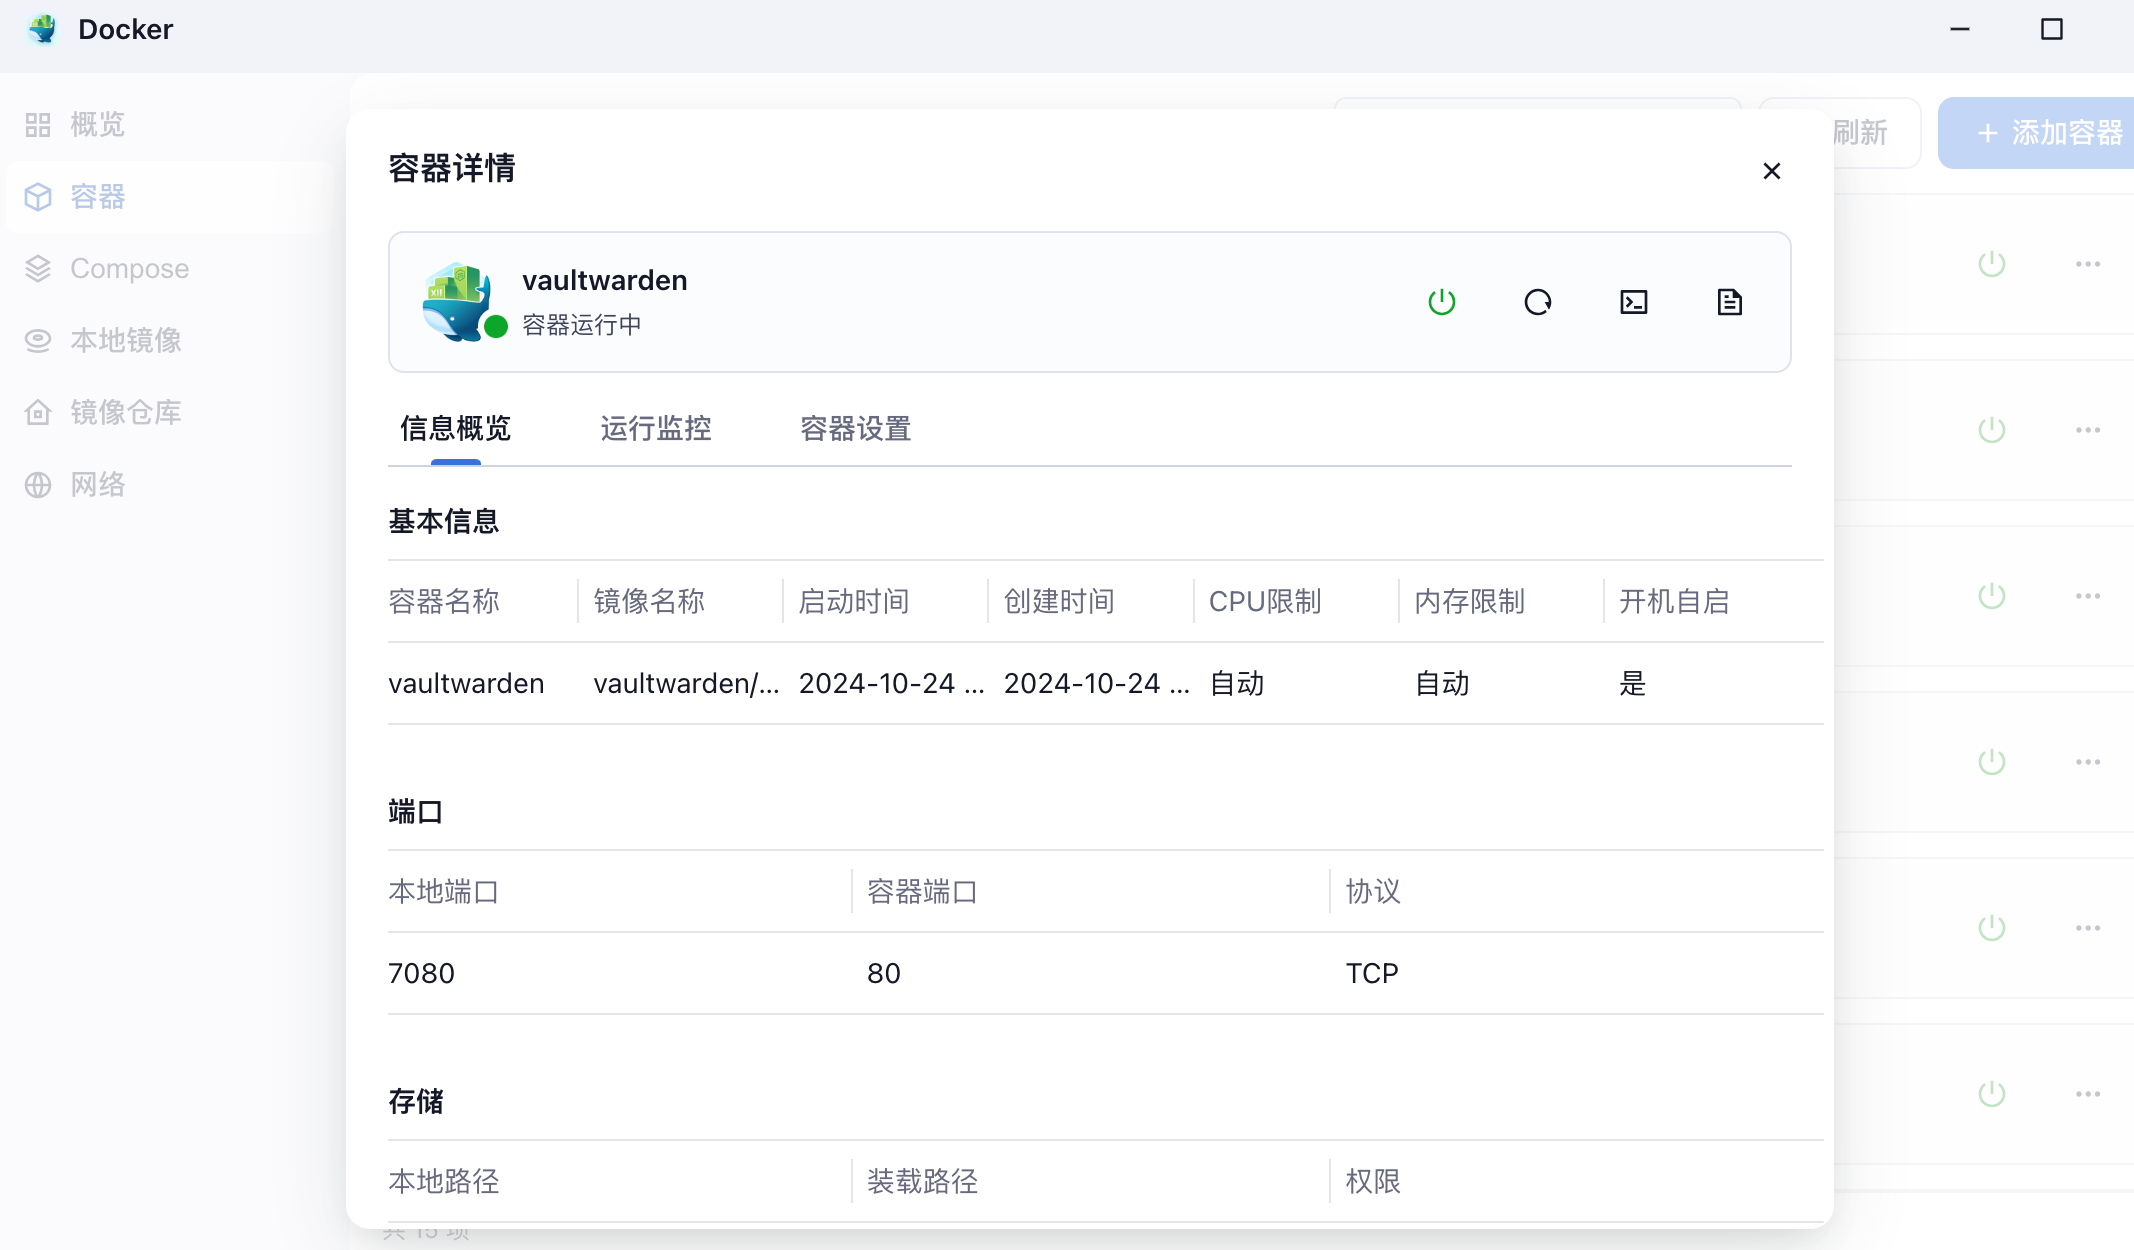
Task: Open 容器 in the sidebar
Action: click(x=168, y=197)
